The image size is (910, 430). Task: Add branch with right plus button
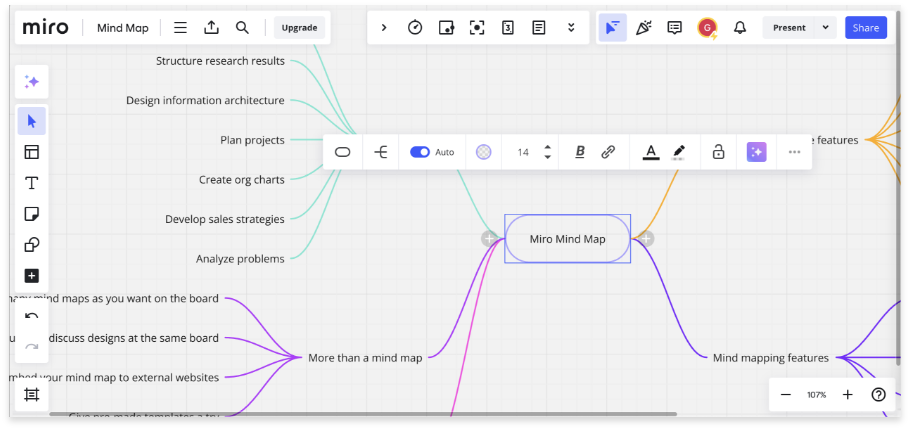[647, 238]
